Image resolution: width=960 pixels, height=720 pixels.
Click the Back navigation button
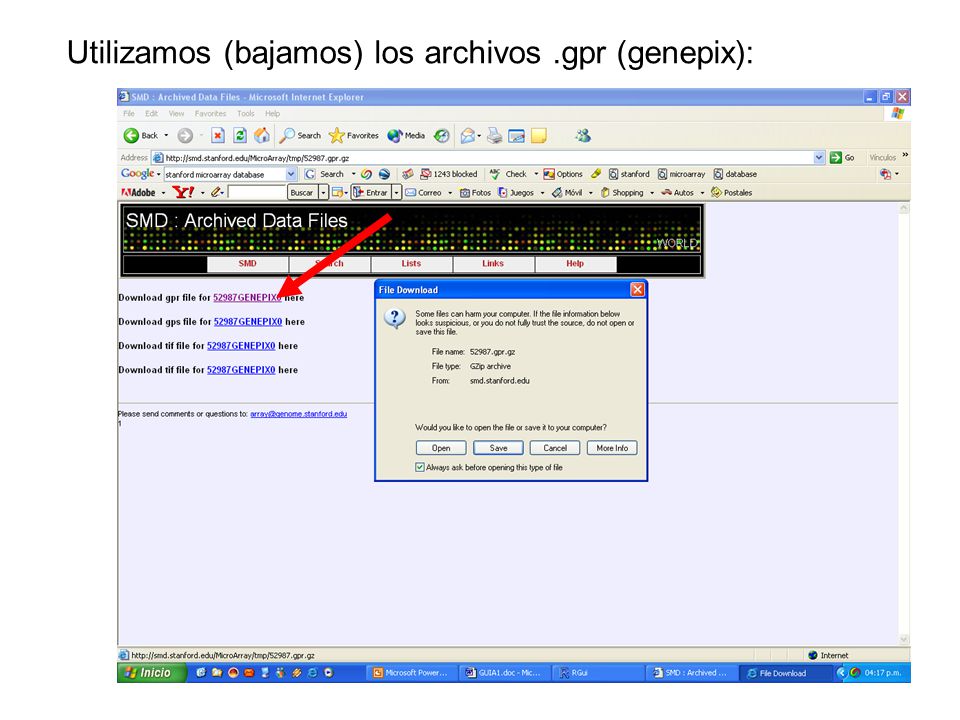pyautogui.click(x=141, y=136)
